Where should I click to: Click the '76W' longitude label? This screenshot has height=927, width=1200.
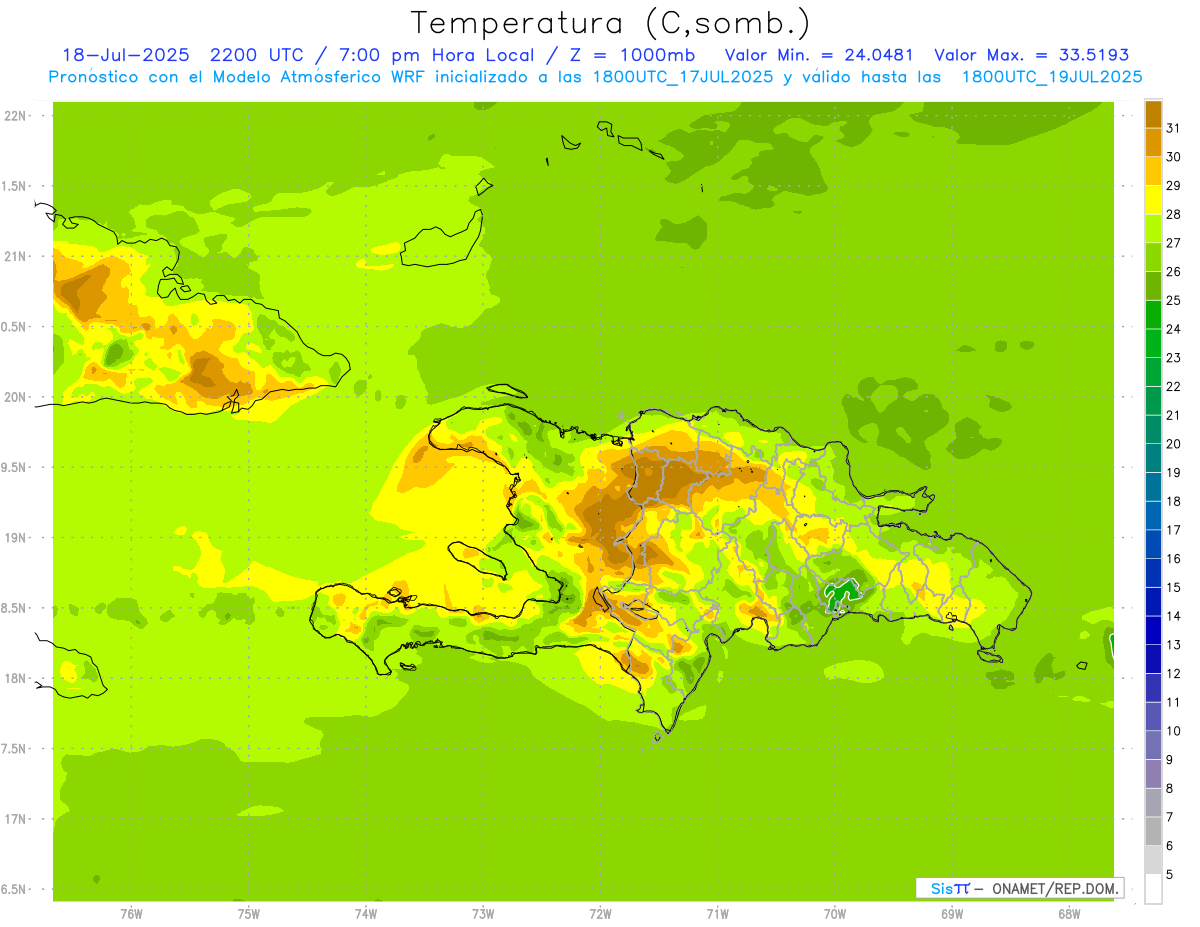click(131, 914)
